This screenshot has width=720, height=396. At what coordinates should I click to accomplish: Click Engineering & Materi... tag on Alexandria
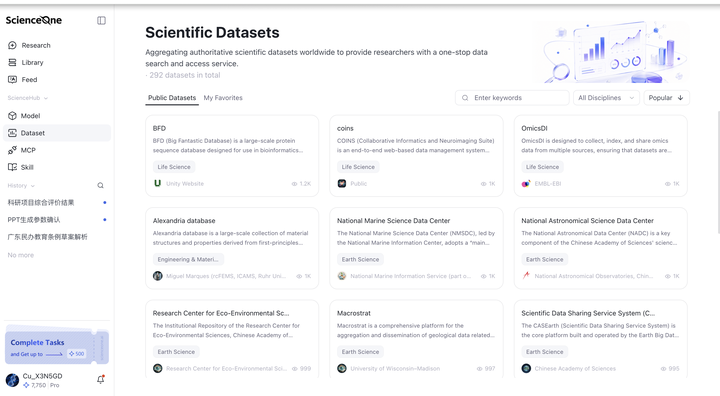[188, 259]
